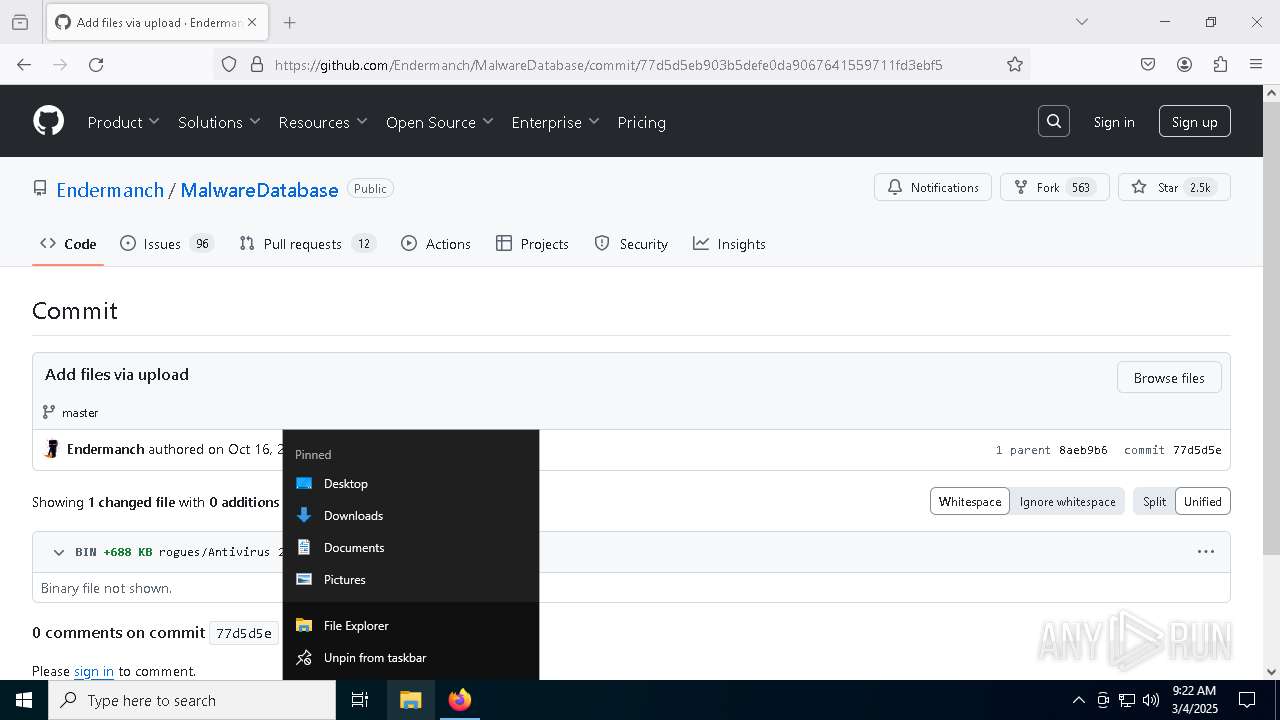
Task: Click the browser address bar URL
Action: (608, 64)
